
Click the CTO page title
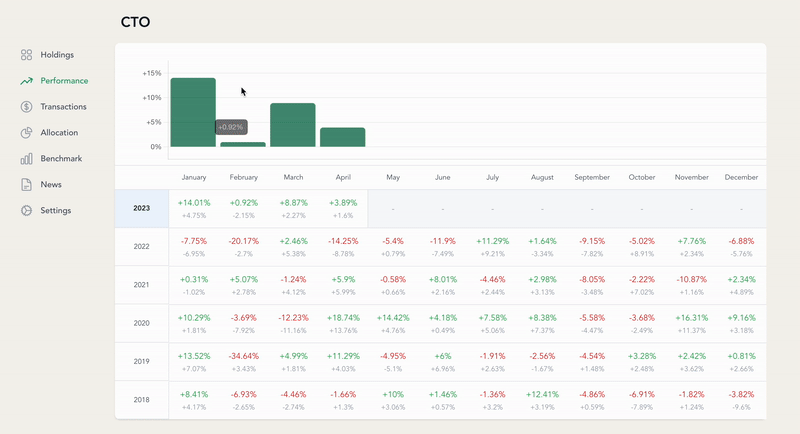click(135, 22)
